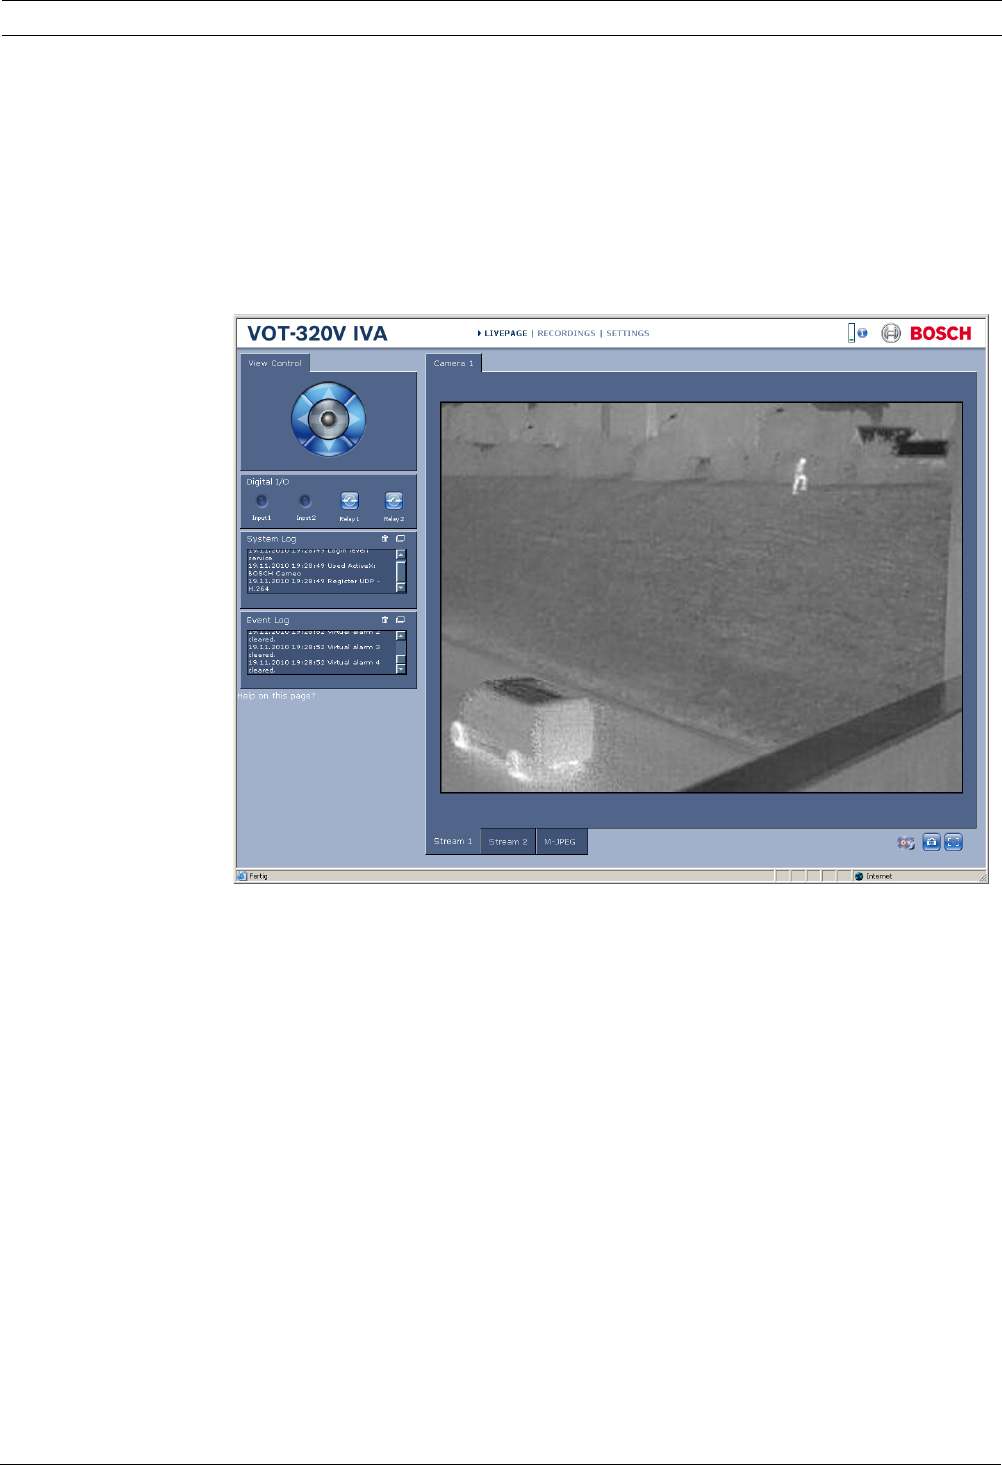Open Help on this page link

coord(276,696)
